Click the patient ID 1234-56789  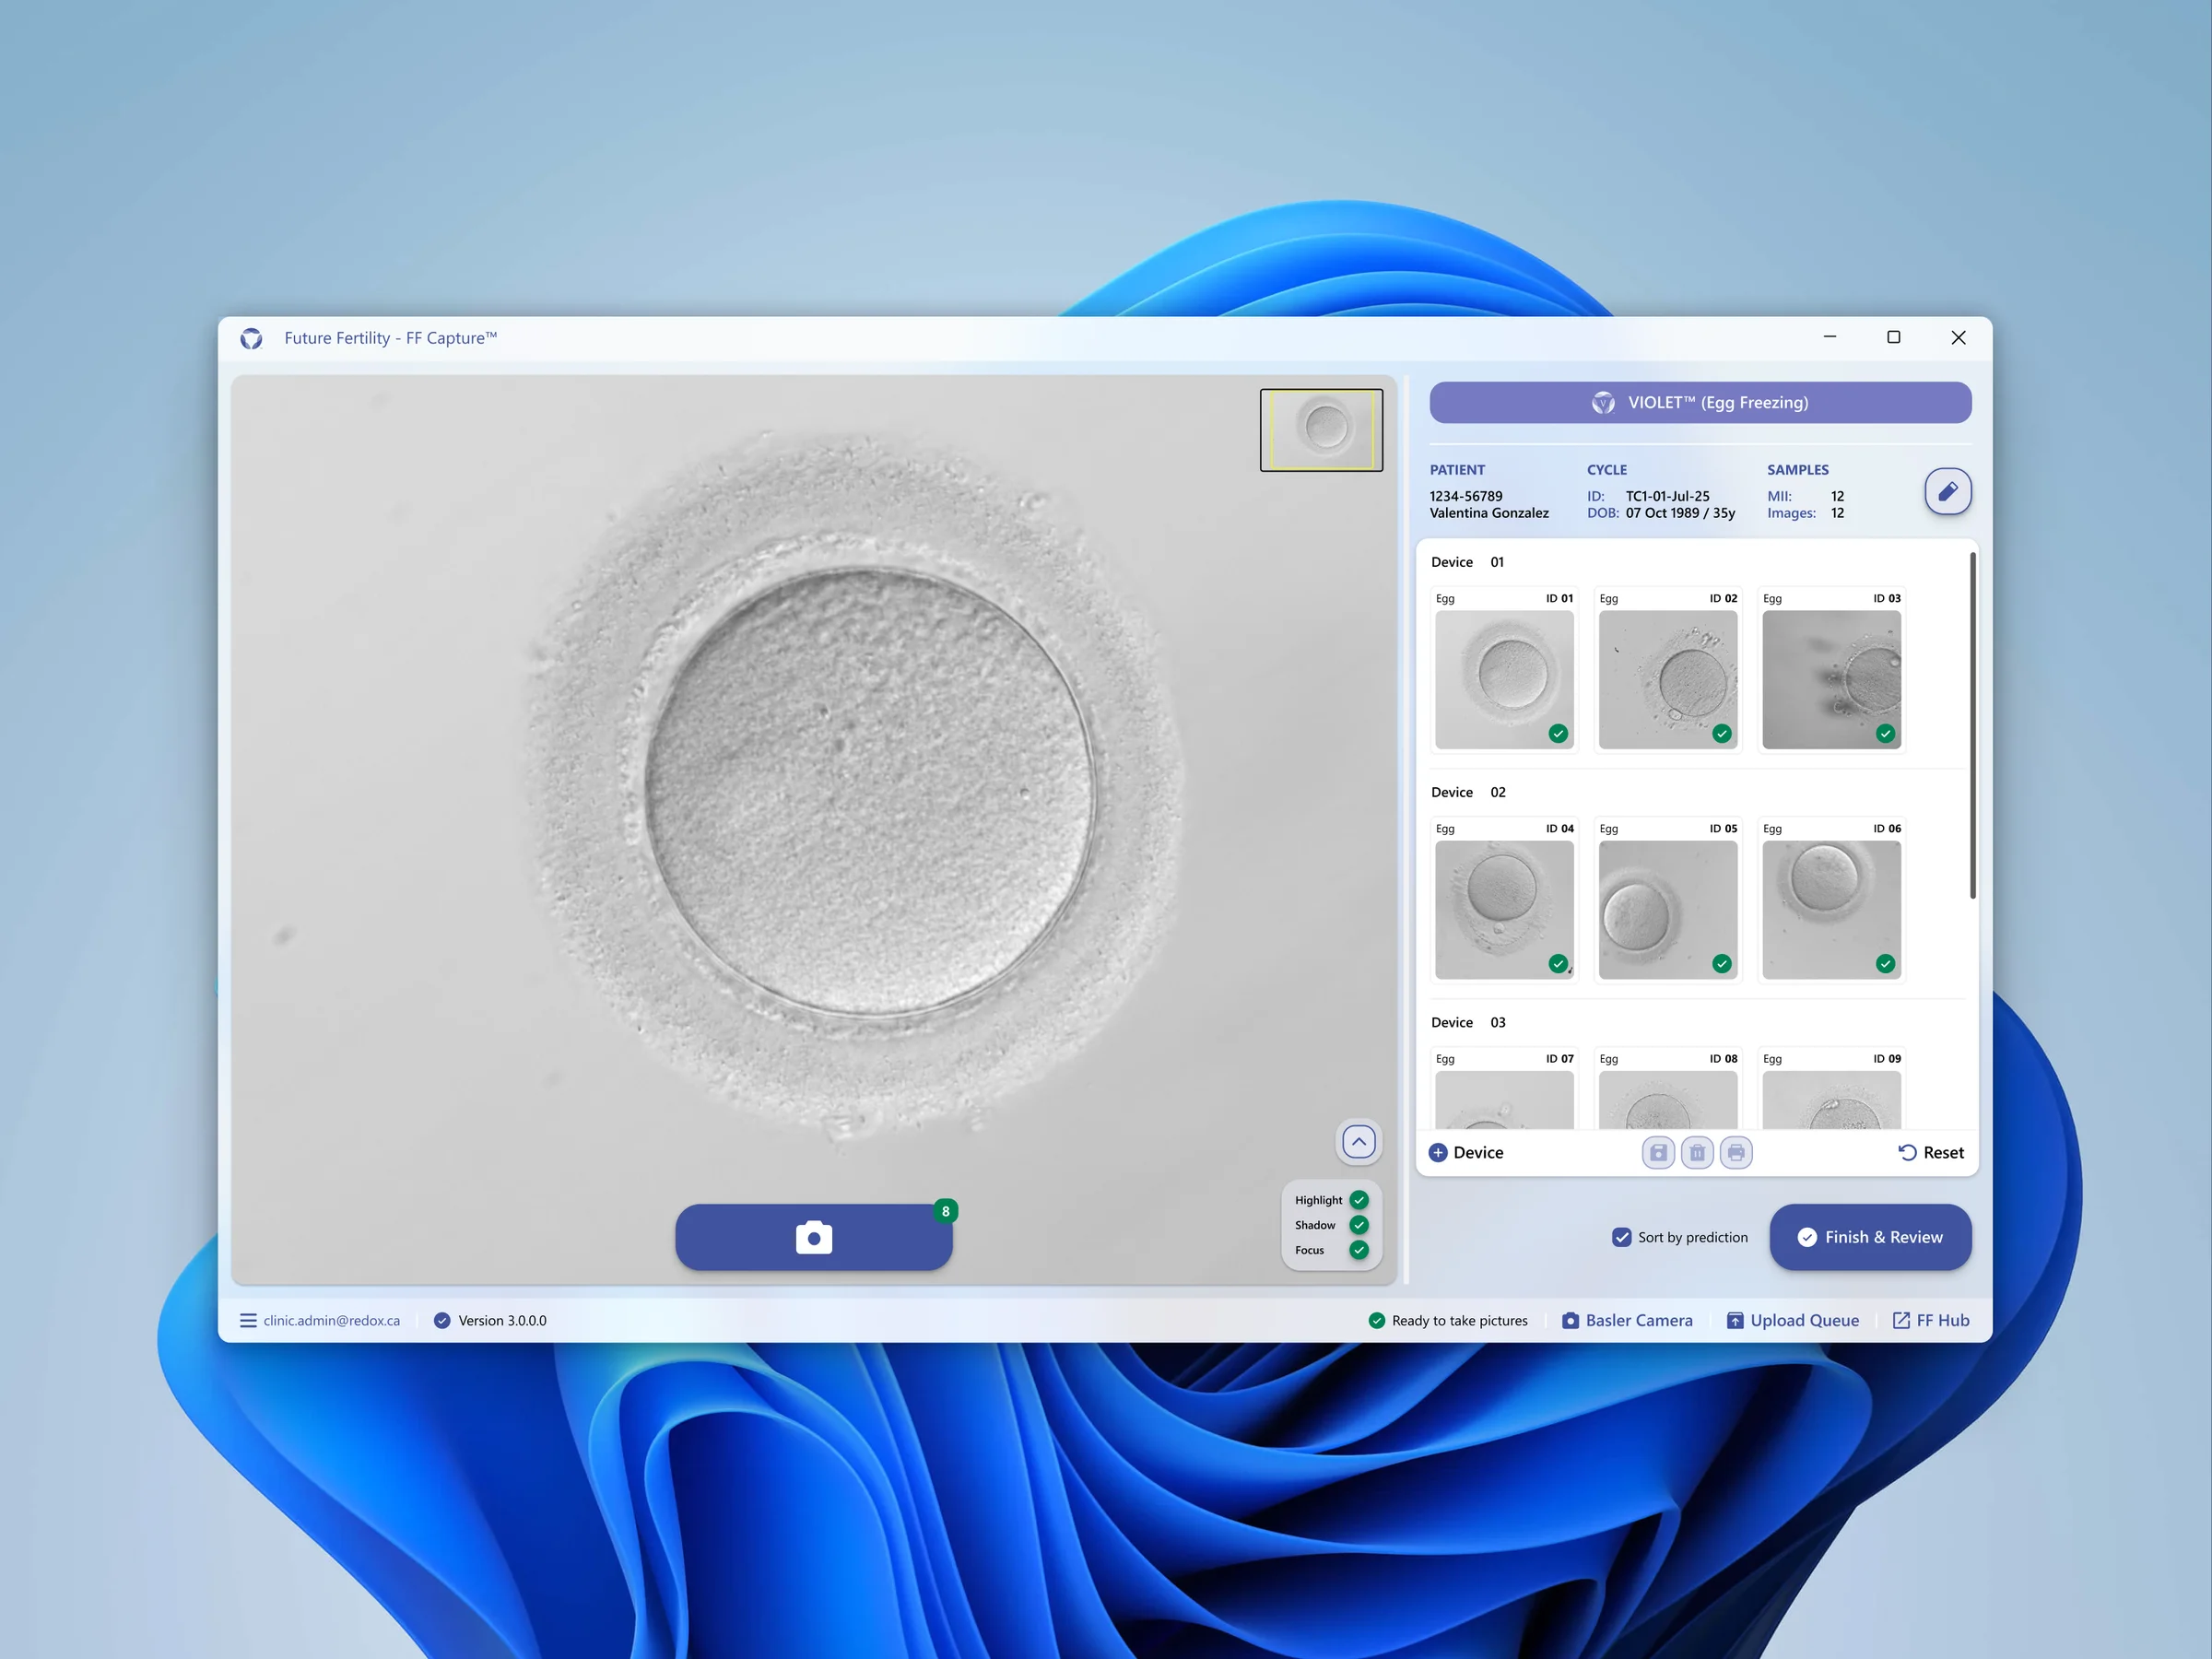pyautogui.click(x=1465, y=496)
